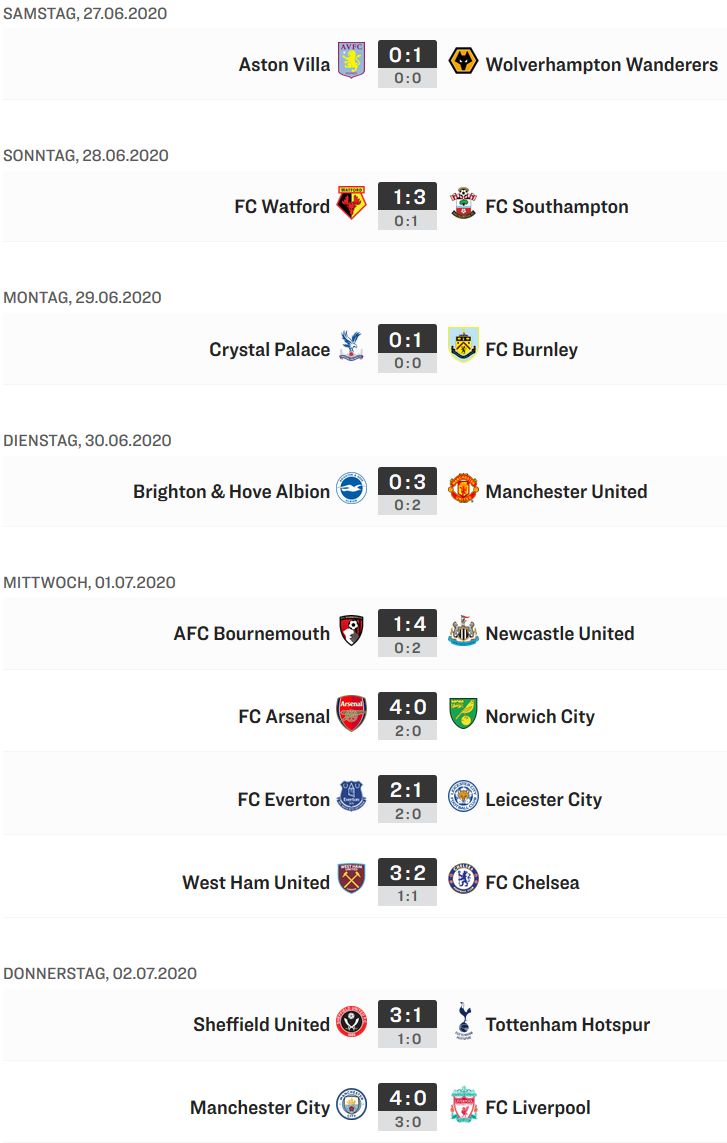Click the Aston Villa club crest
Screen dimensions: 727x1143
(x=351, y=60)
